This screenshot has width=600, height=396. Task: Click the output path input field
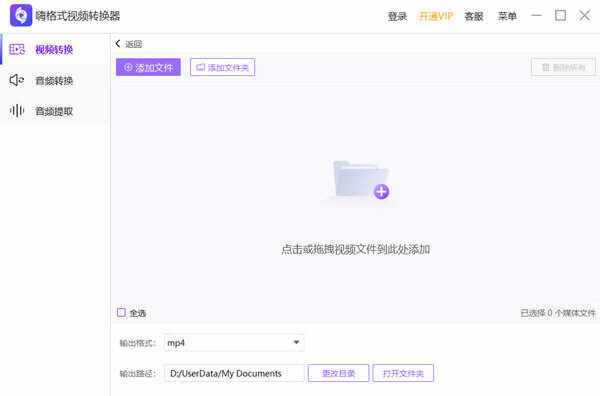(234, 373)
